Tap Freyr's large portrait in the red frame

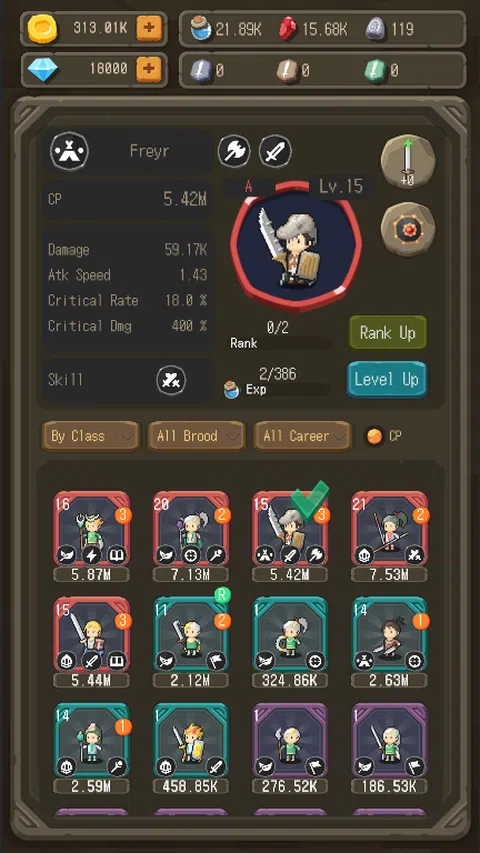click(x=296, y=245)
